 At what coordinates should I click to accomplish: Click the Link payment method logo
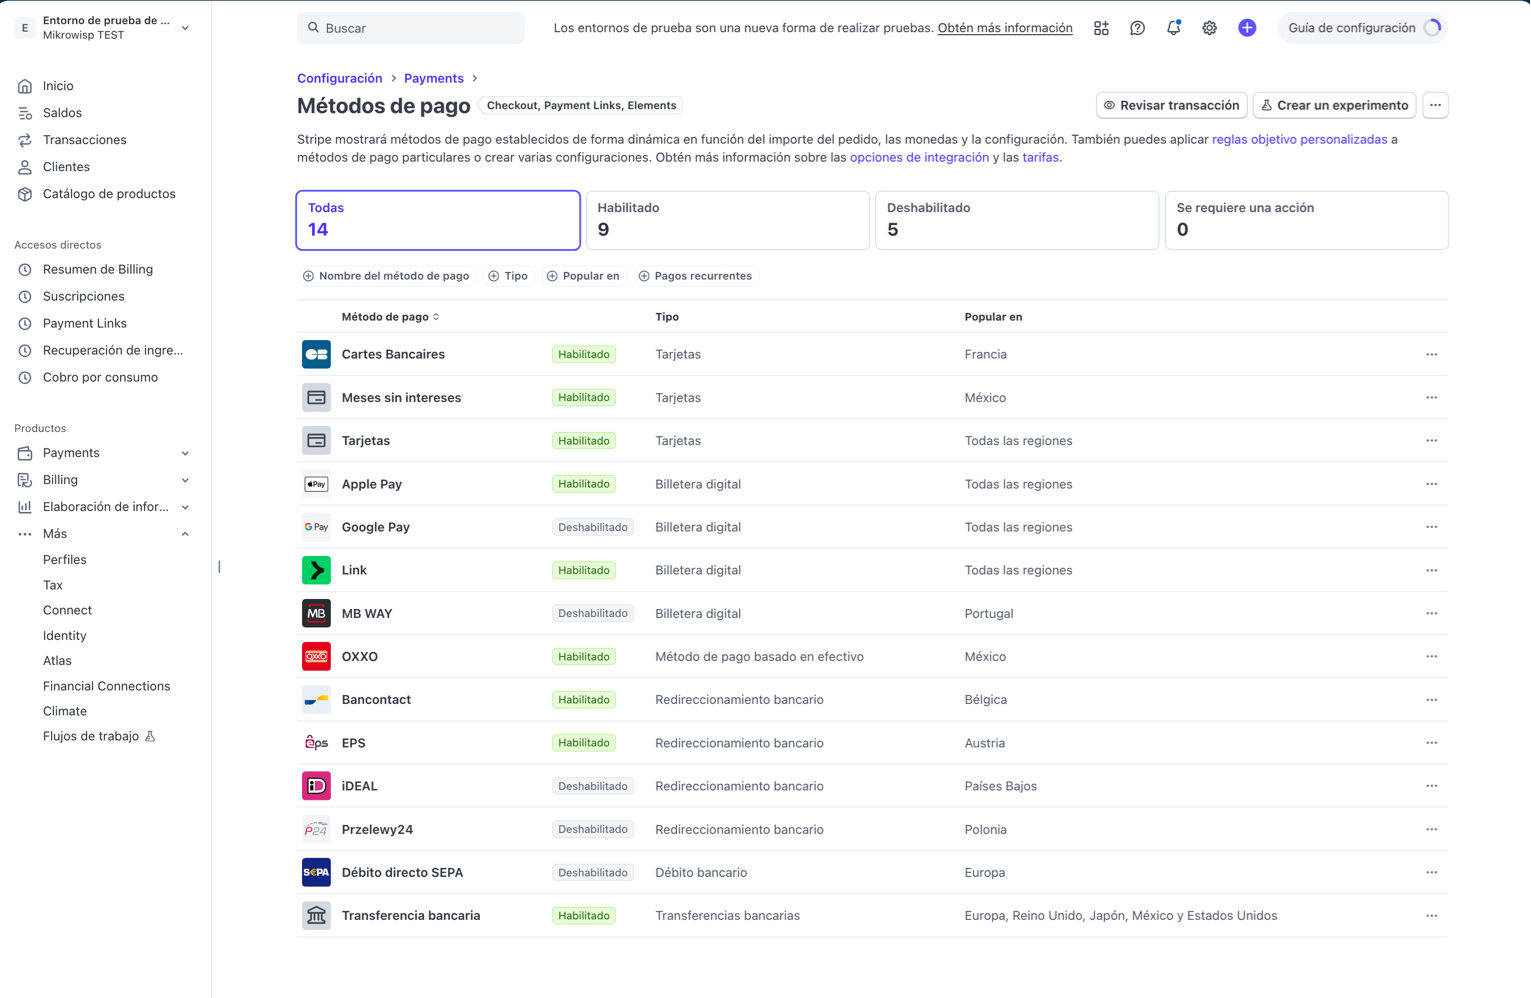tap(316, 570)
